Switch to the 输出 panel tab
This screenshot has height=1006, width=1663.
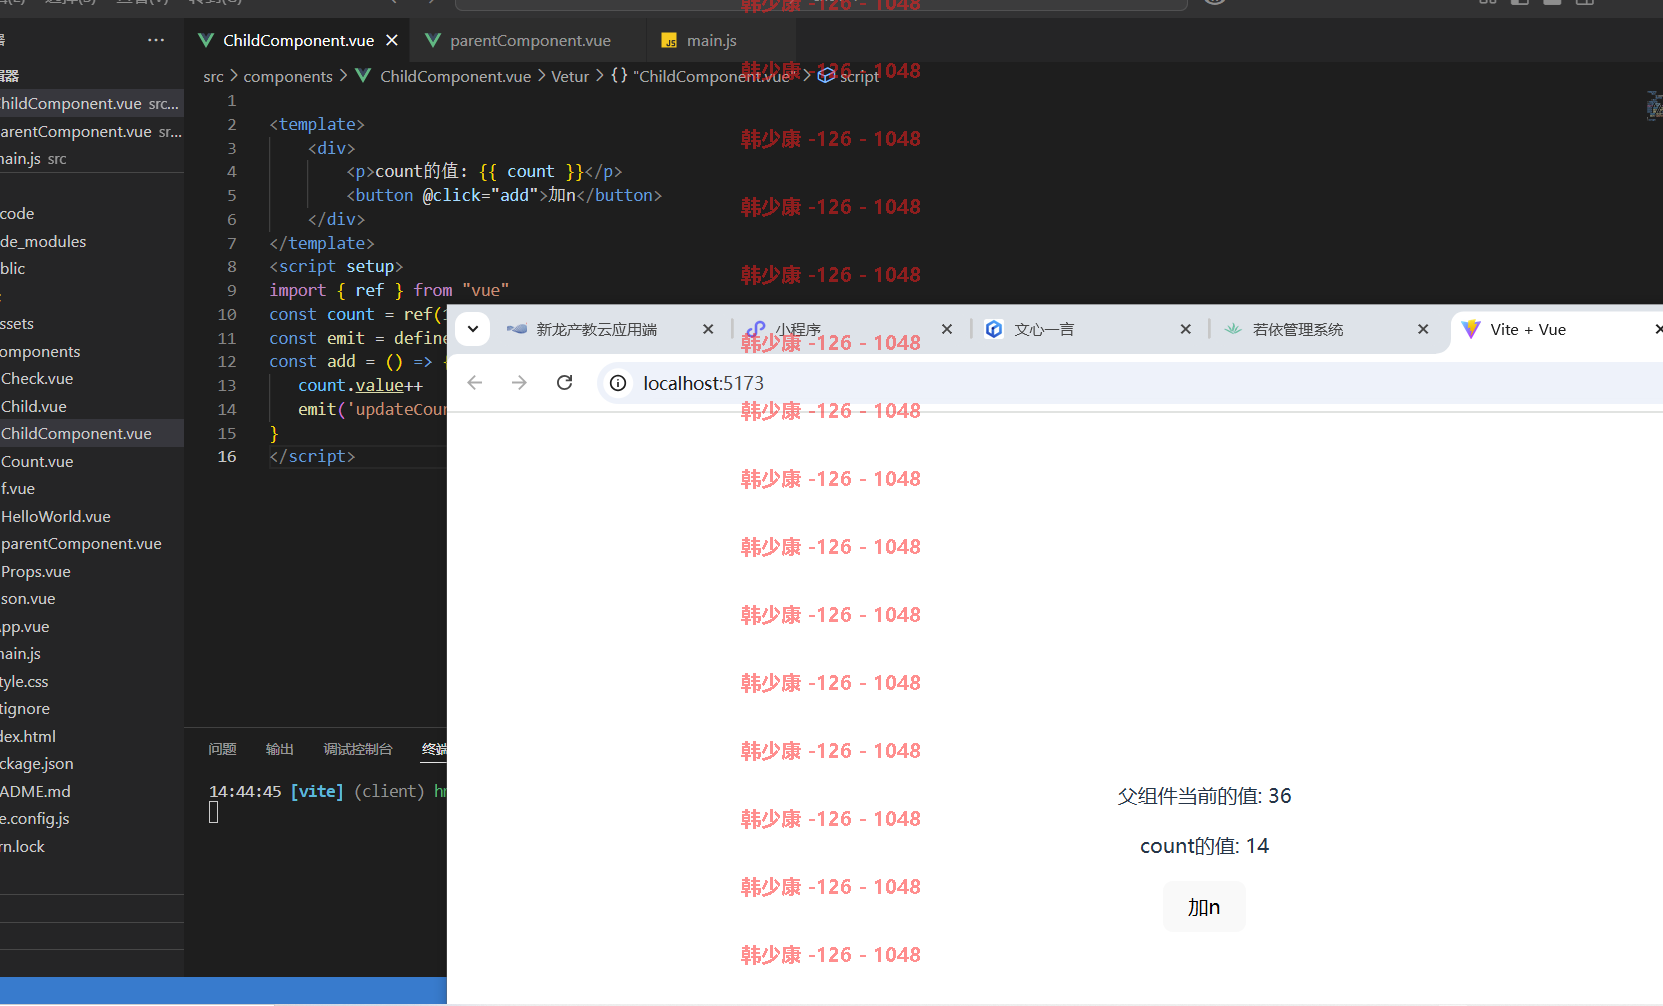tap(279, 749)
